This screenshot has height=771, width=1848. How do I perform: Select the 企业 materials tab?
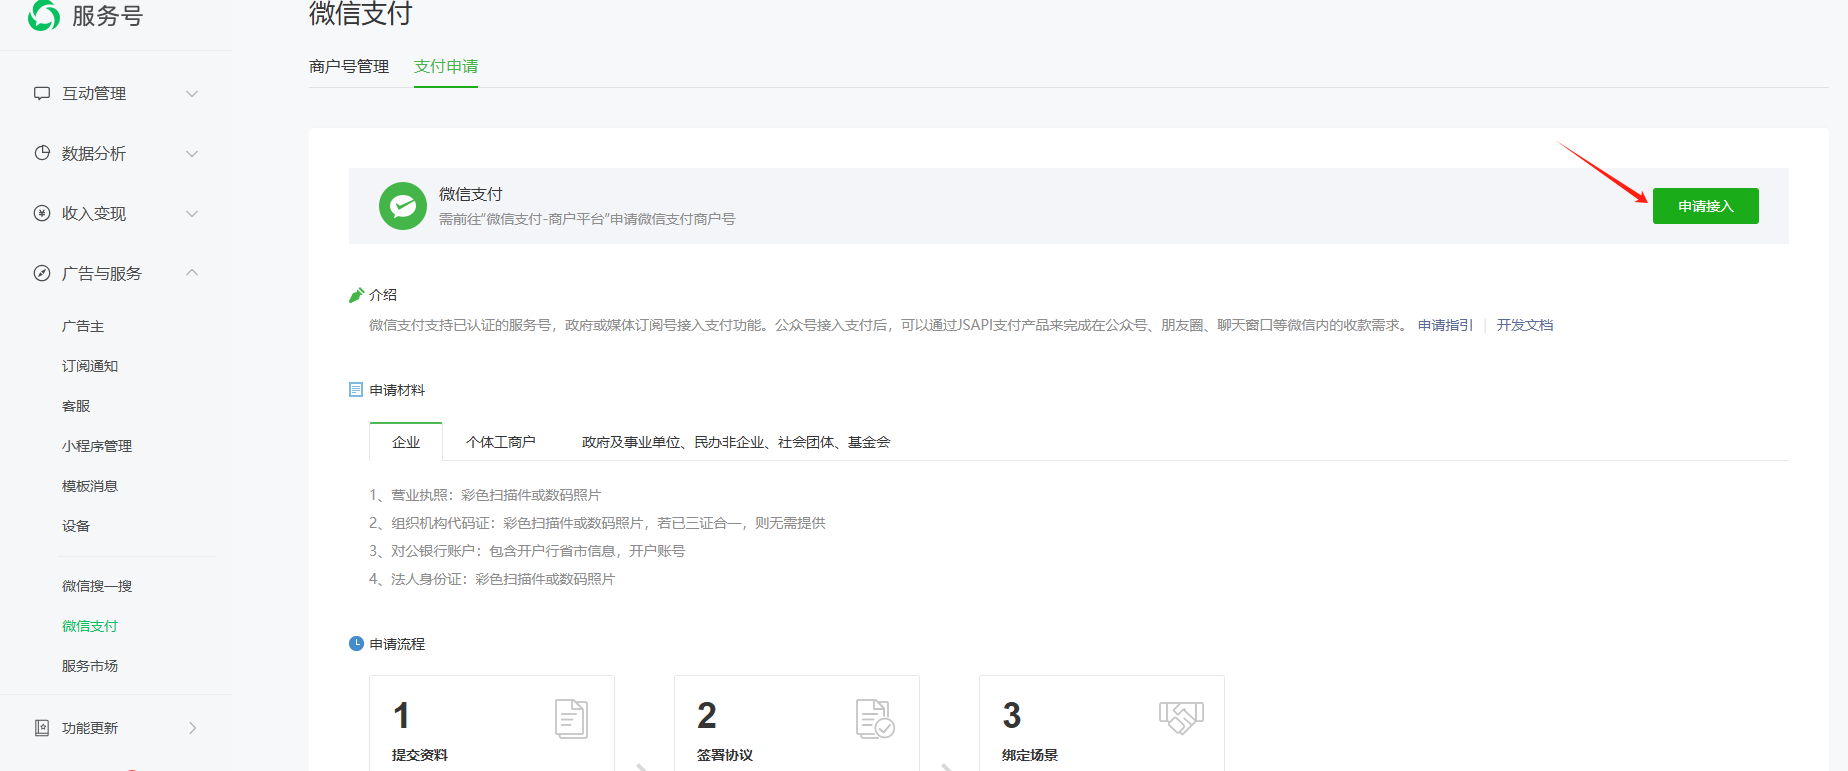point(406,442)
